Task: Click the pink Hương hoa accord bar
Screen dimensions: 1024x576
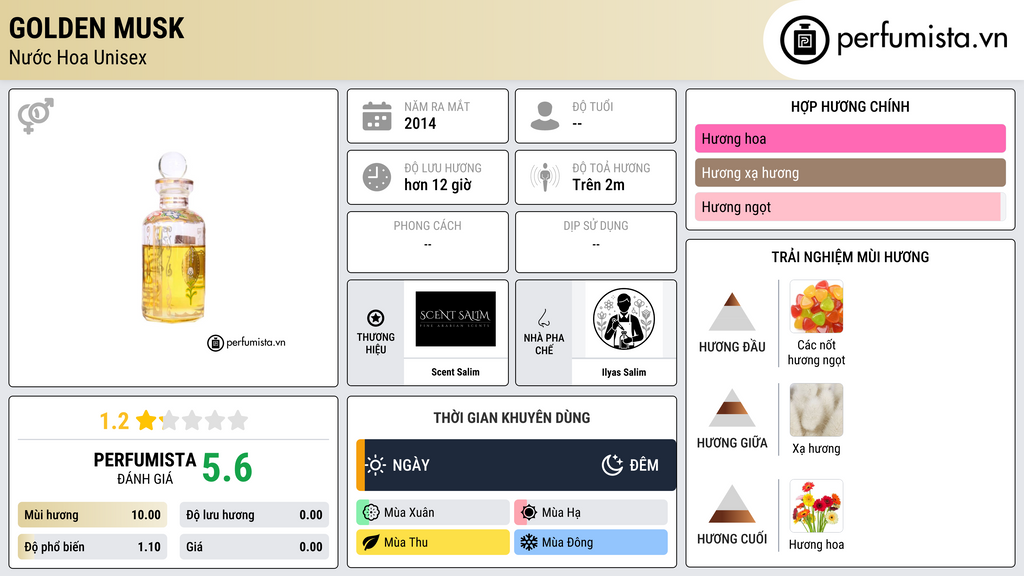Action: 850,138
